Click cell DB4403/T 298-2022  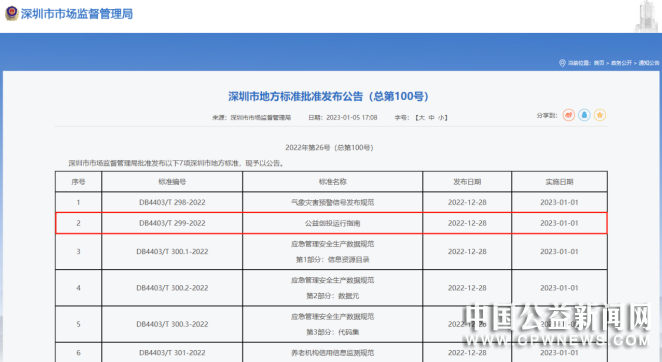click(172, 202)
